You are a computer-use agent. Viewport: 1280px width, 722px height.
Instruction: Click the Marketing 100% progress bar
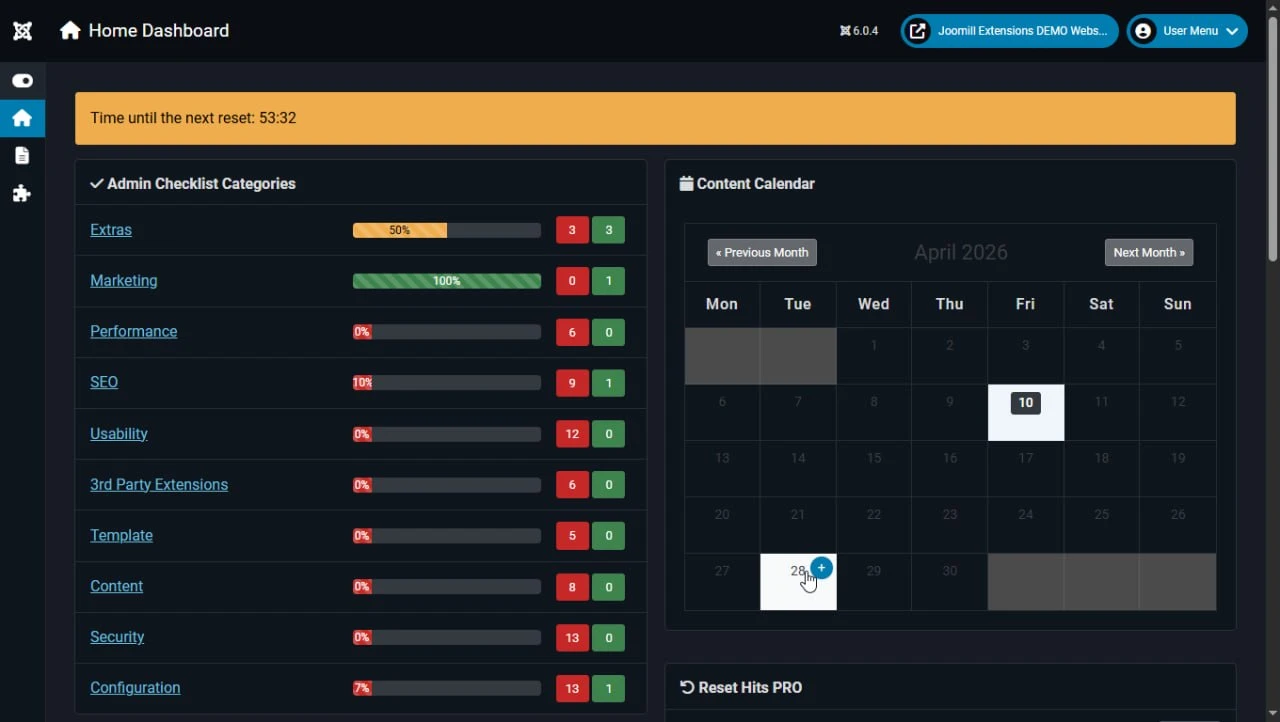pos(447,281)
